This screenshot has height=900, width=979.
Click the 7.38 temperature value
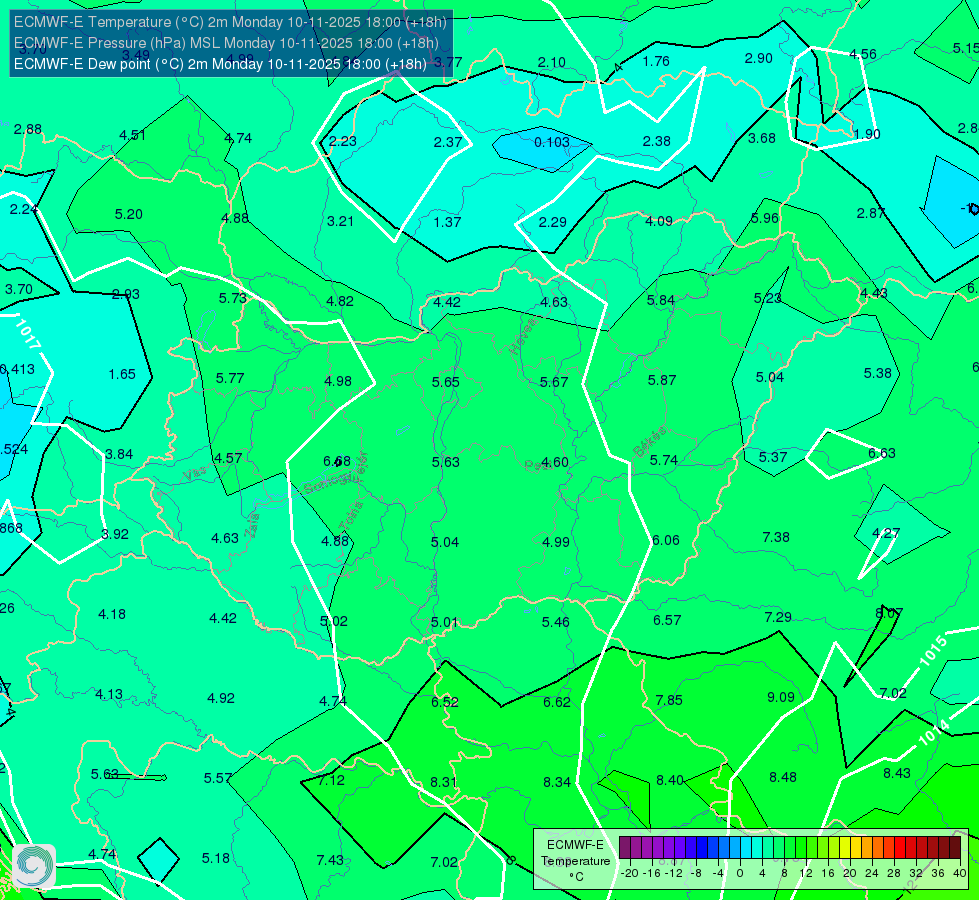775,537
